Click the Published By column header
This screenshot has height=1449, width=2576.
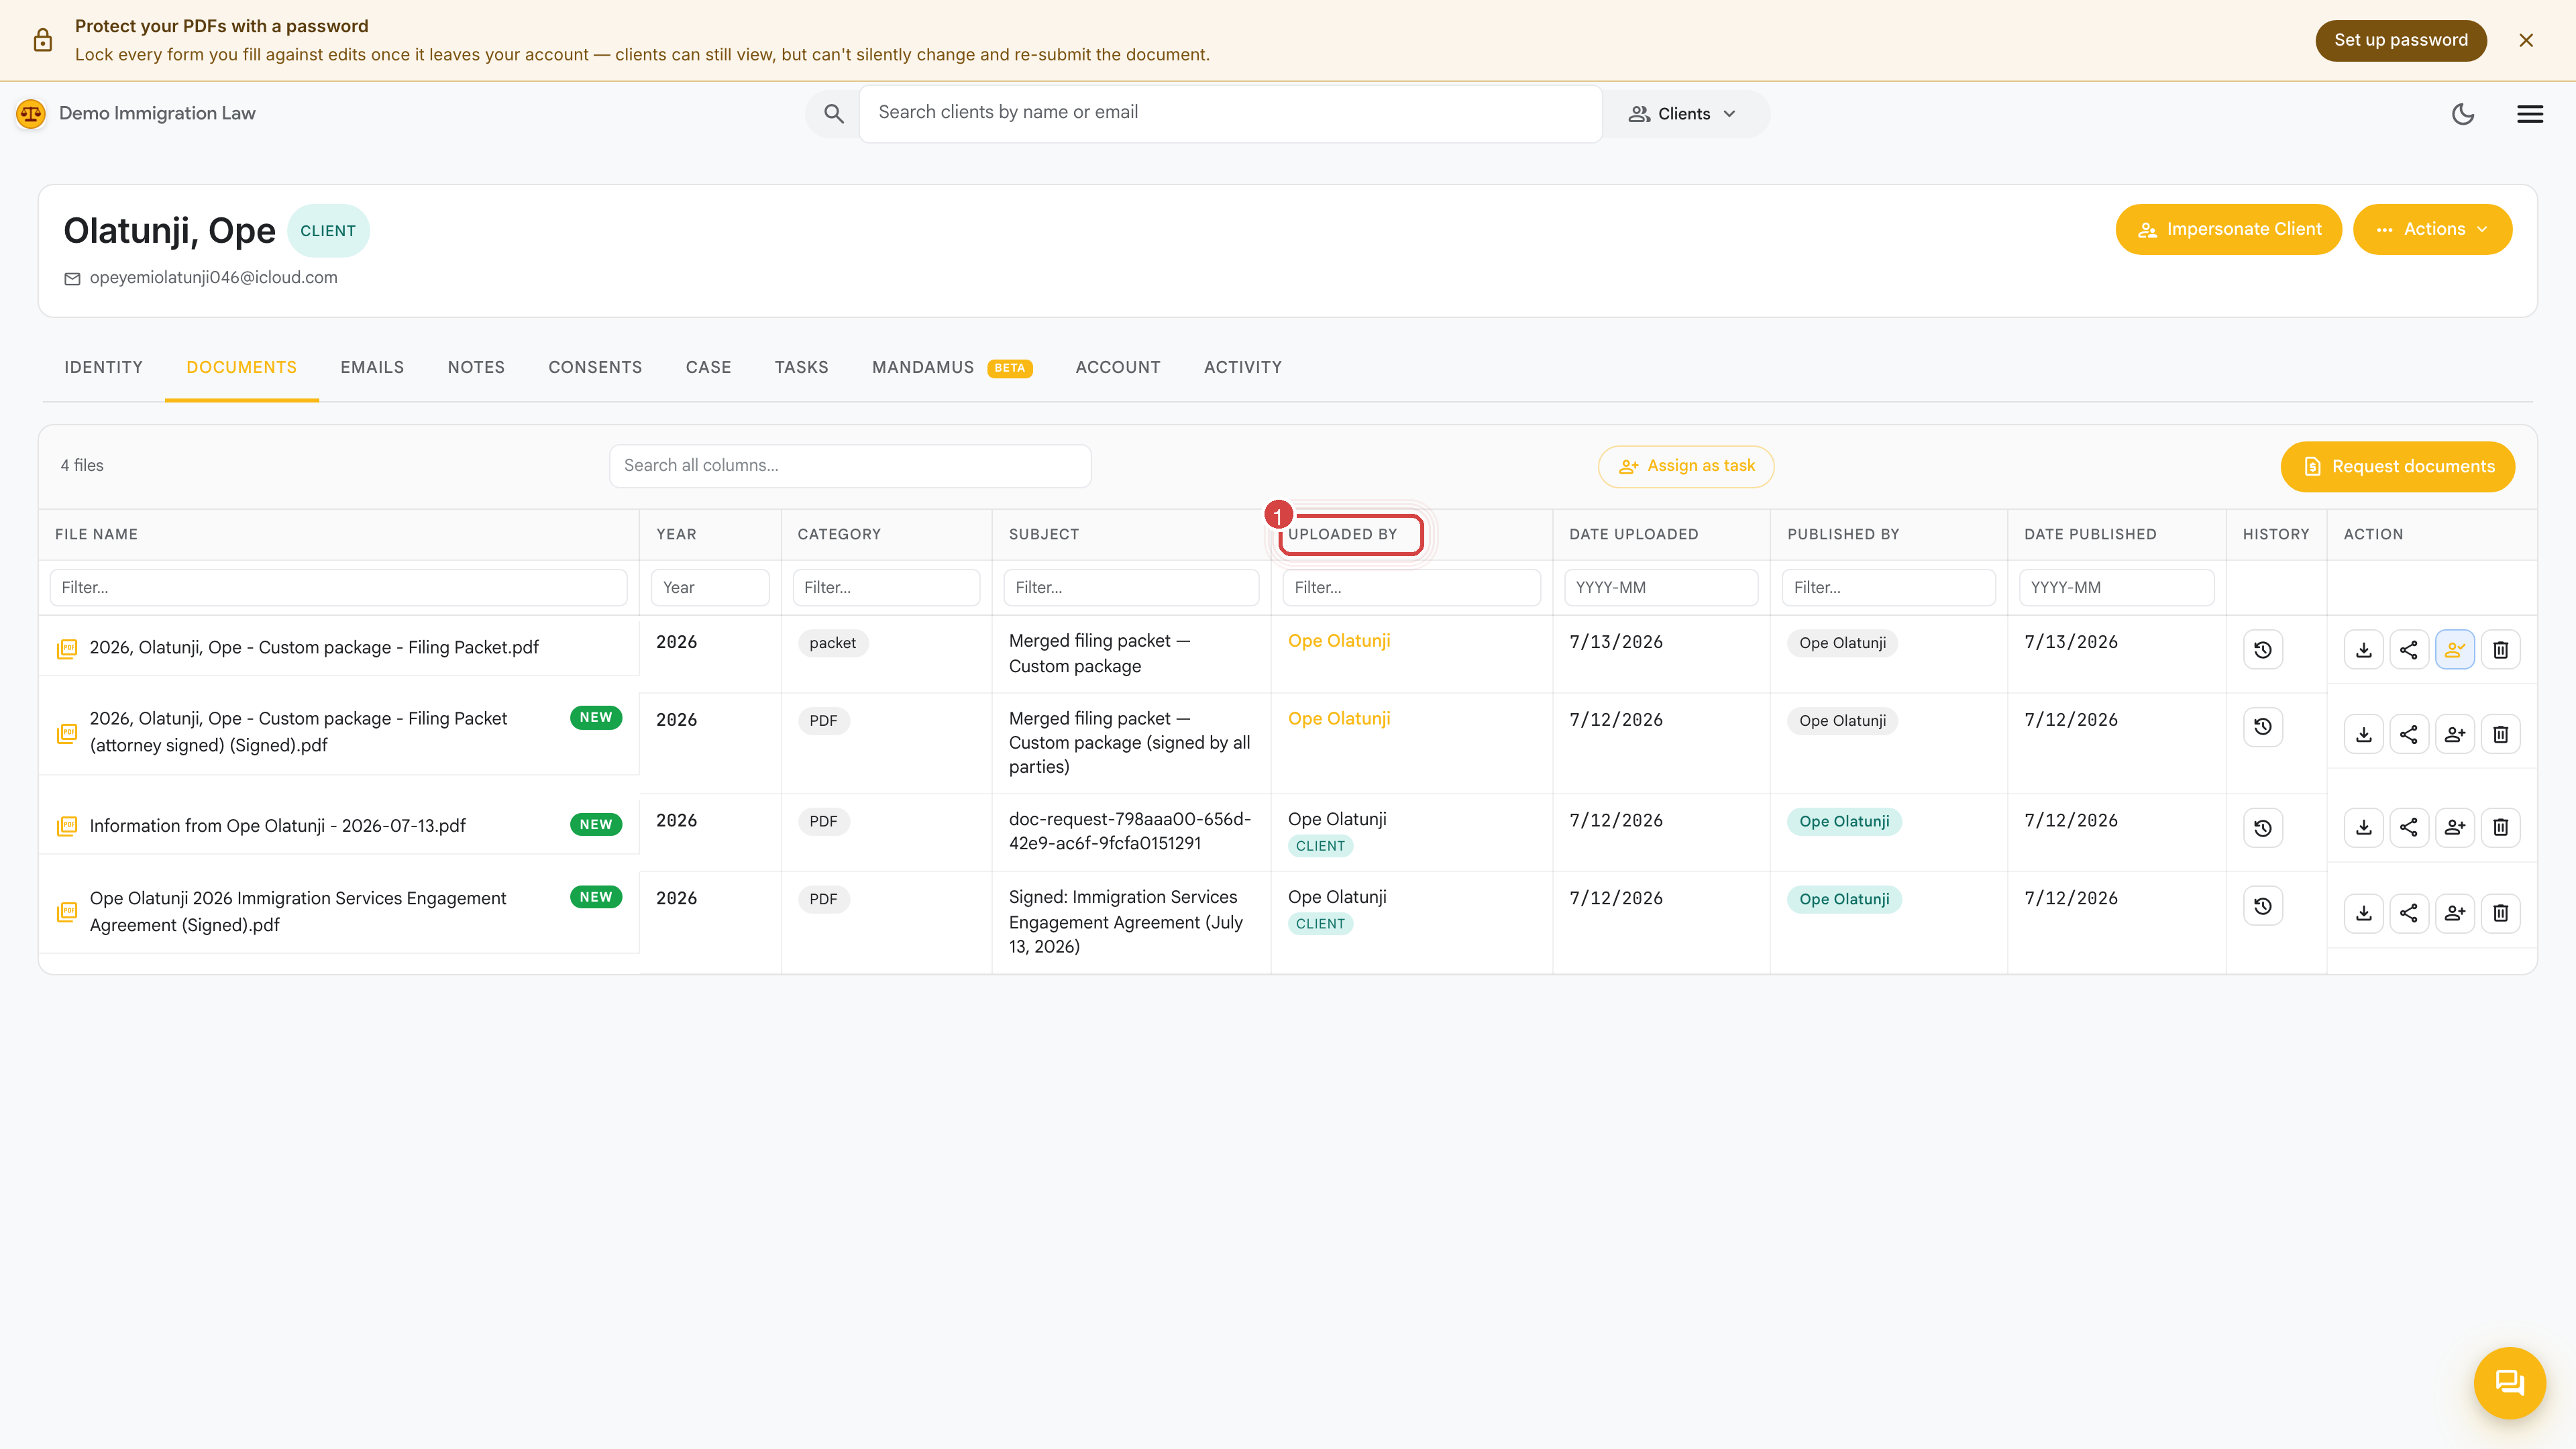click(x=1842, y=534)
